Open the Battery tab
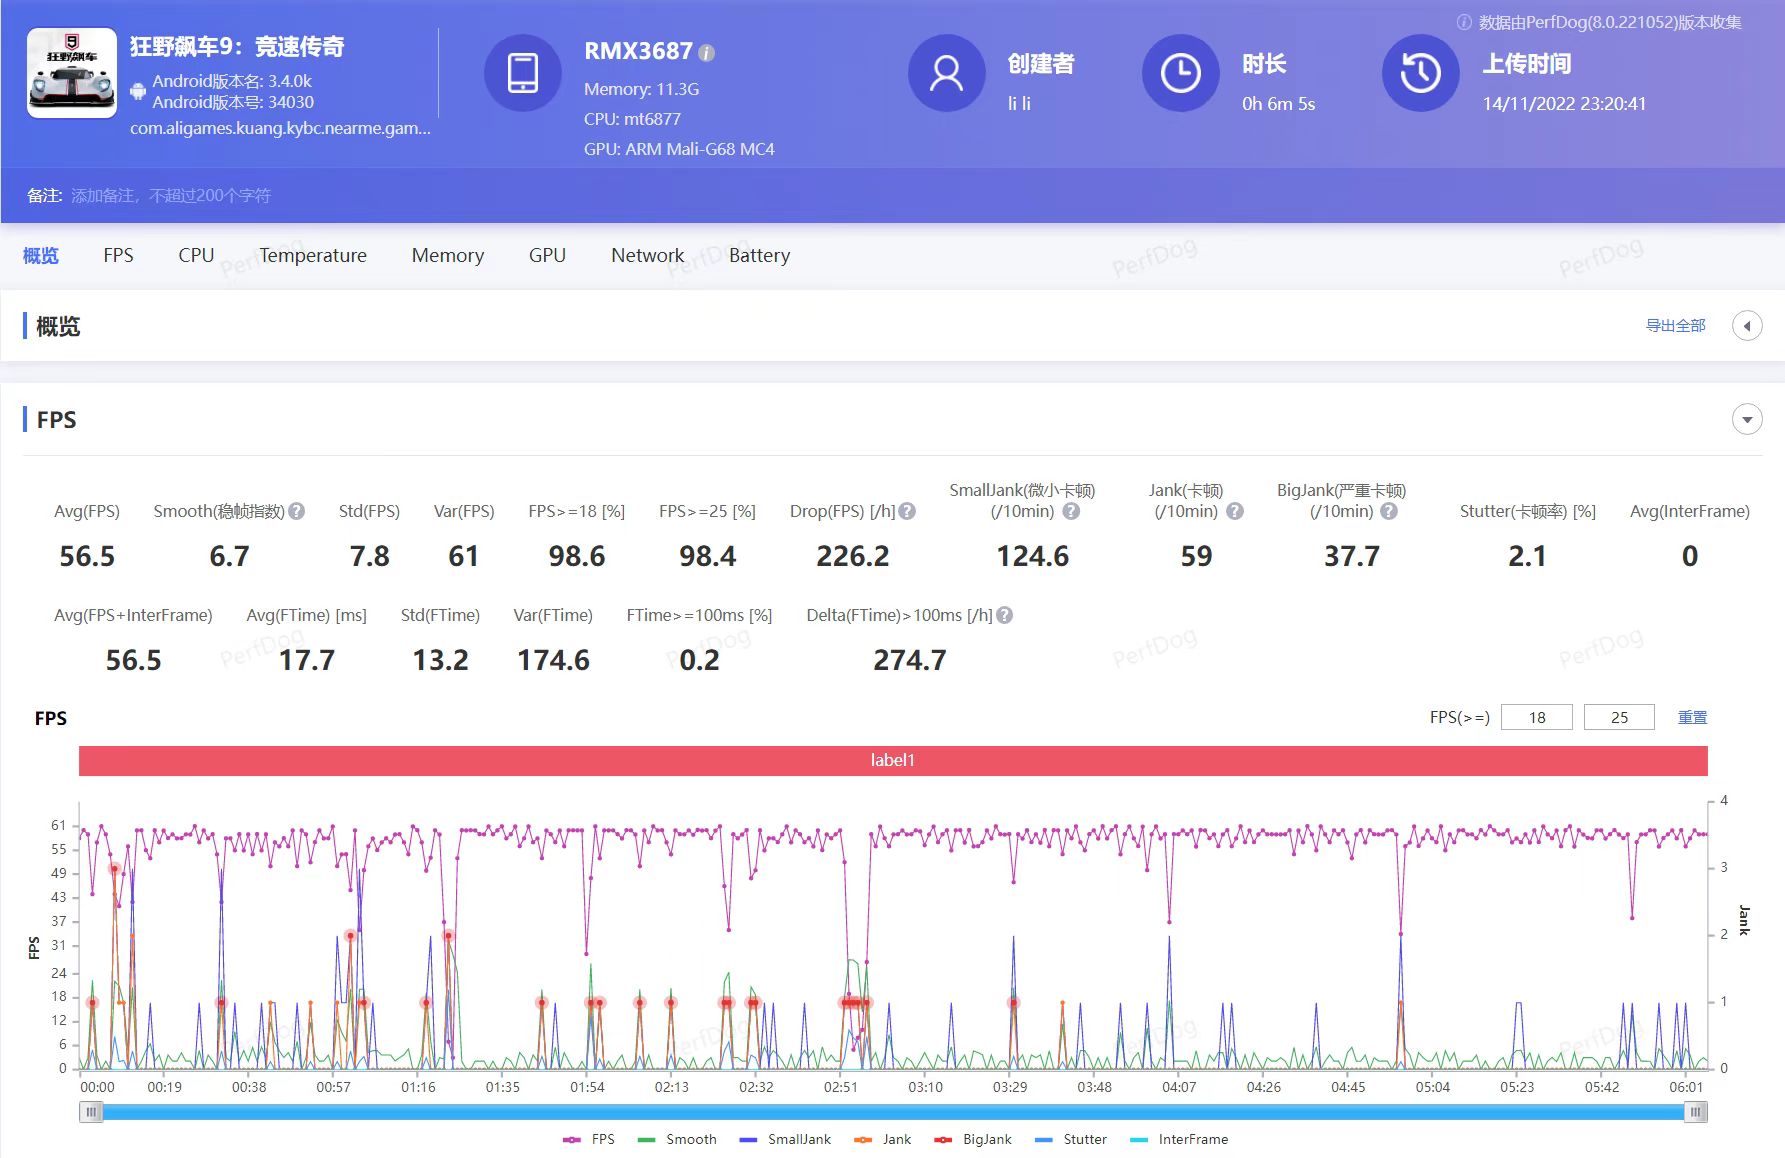 point(759,255)
